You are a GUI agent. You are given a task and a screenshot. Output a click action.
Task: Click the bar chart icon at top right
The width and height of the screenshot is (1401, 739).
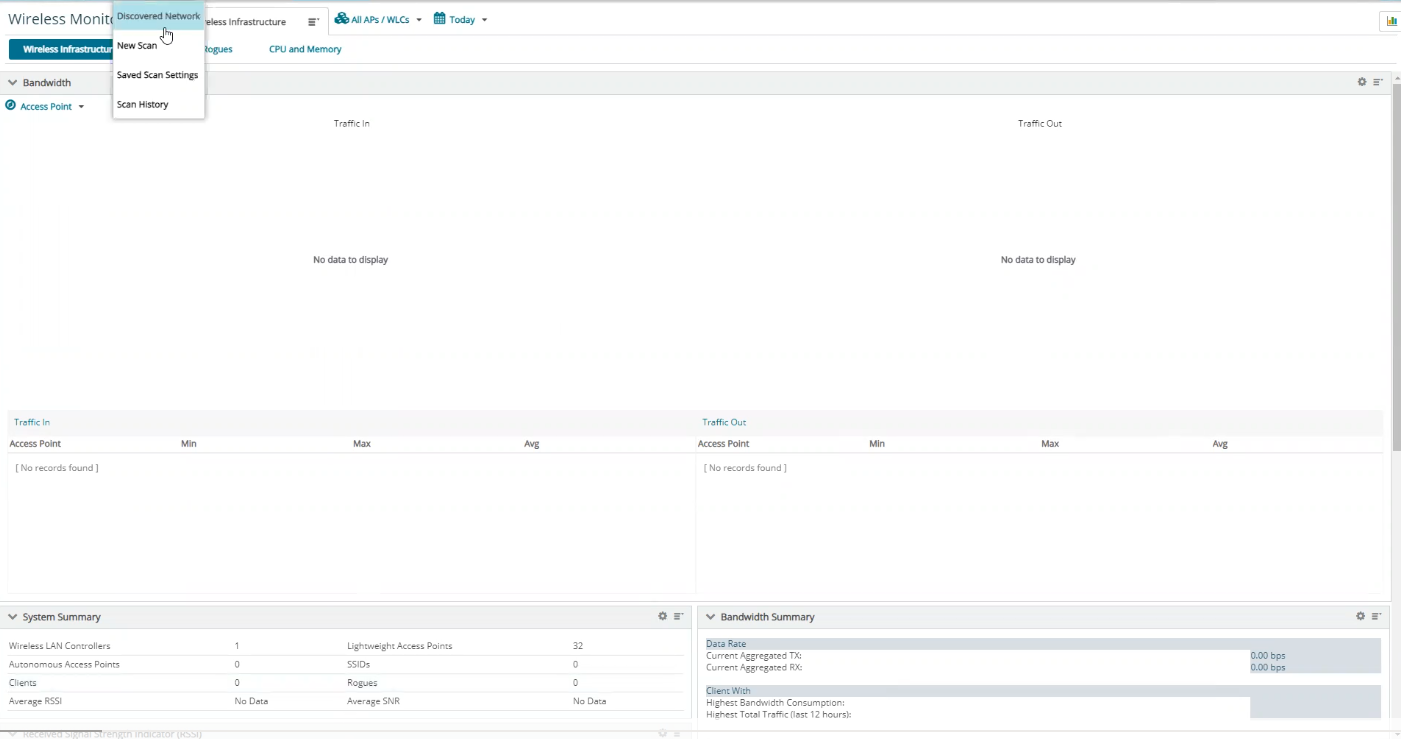(1392, 21)
